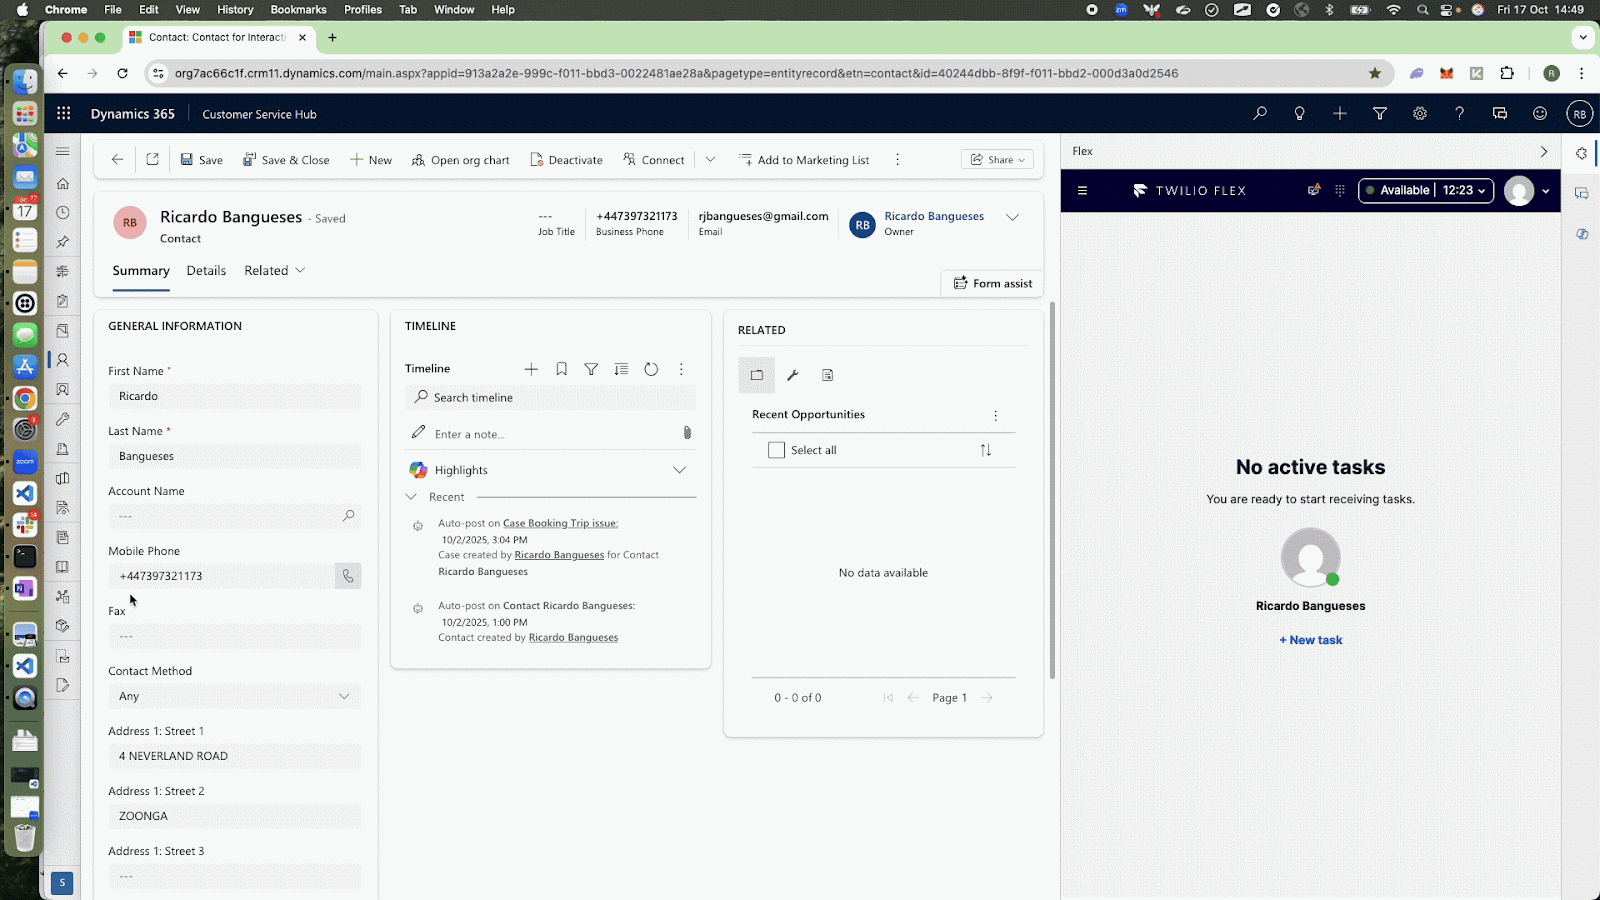Click inside the Search timeline field
The width and height of the screenshot is (1600, 900).
550,397
